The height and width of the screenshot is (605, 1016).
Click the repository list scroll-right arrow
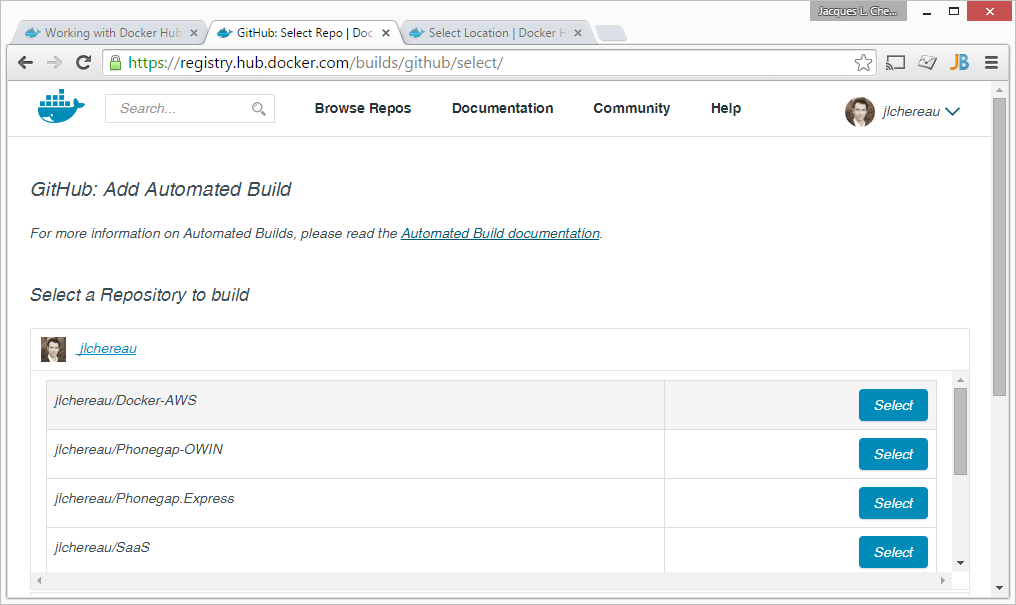point(943,580)
